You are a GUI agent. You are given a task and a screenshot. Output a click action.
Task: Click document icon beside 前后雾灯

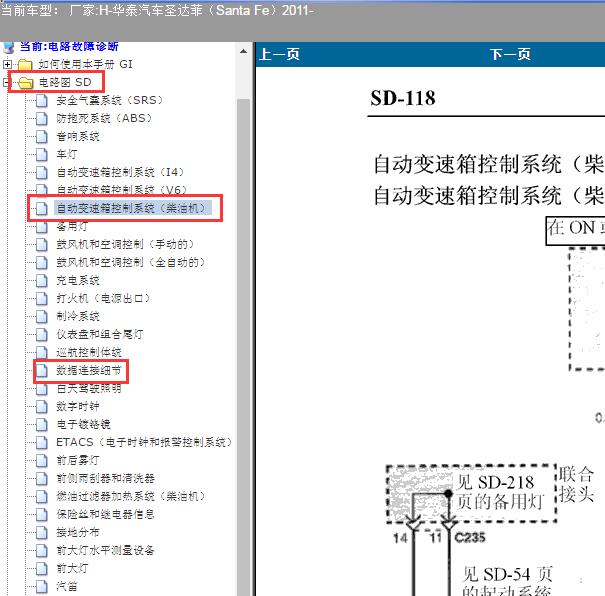click(42, 461)
